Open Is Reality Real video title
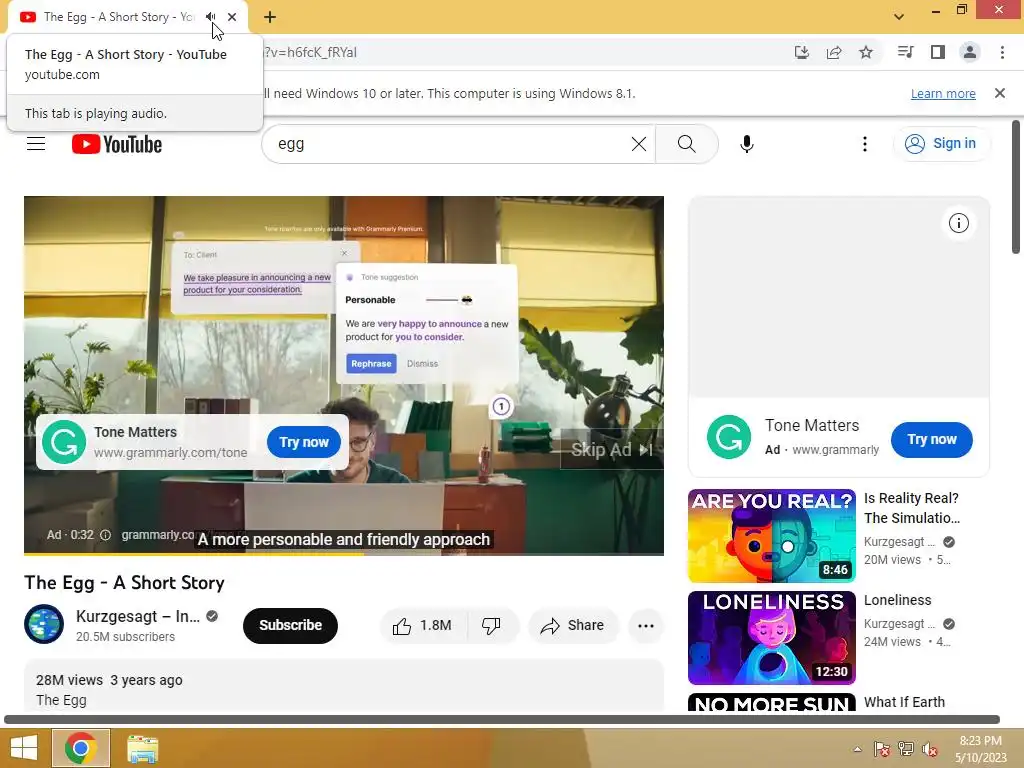 [x=912, y=508]
